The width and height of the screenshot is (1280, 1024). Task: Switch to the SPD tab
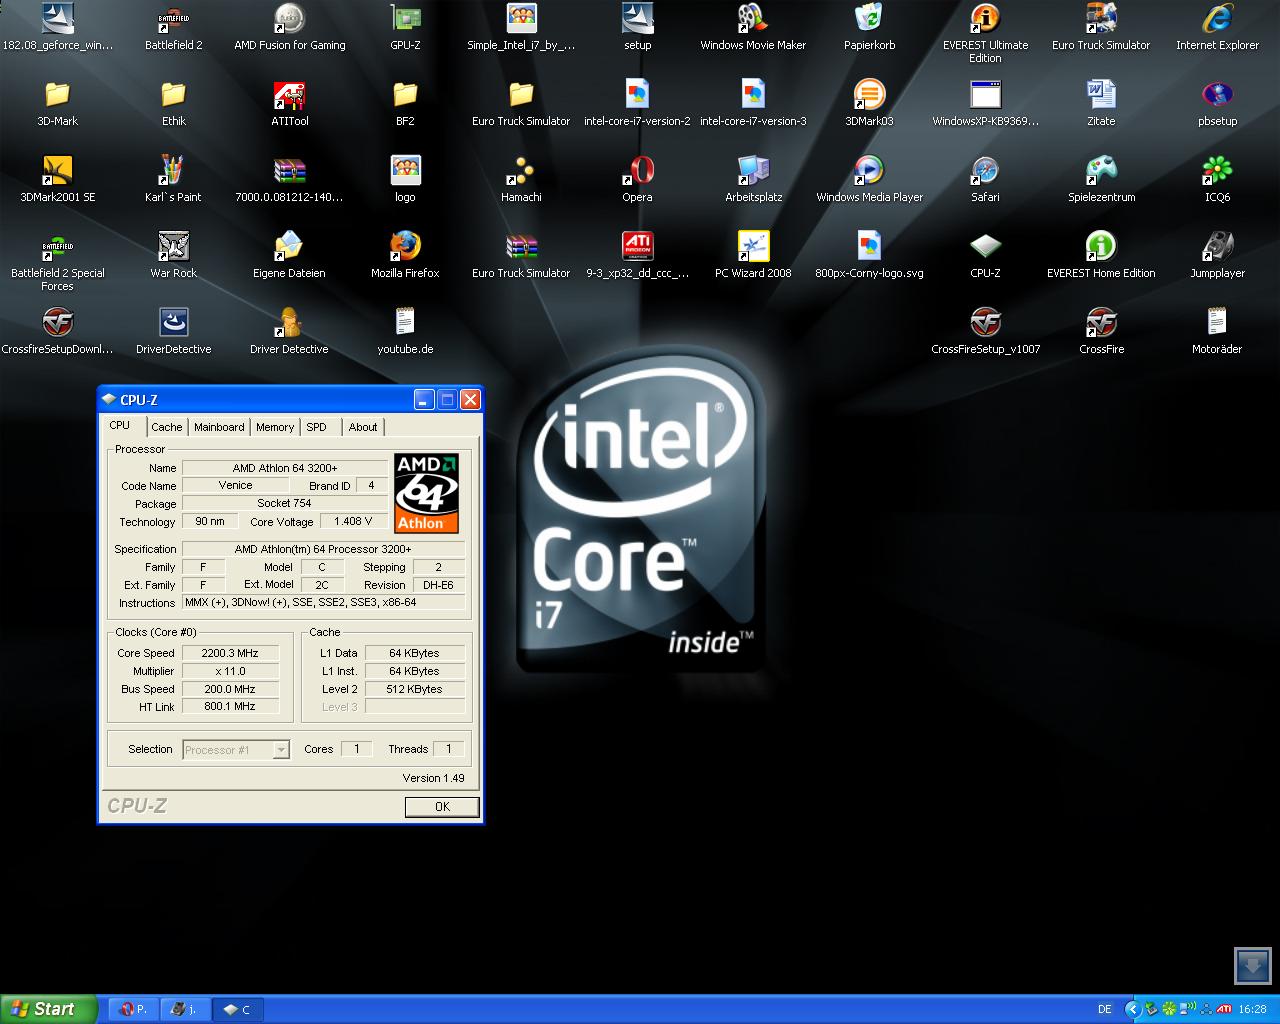click(316, 427)
